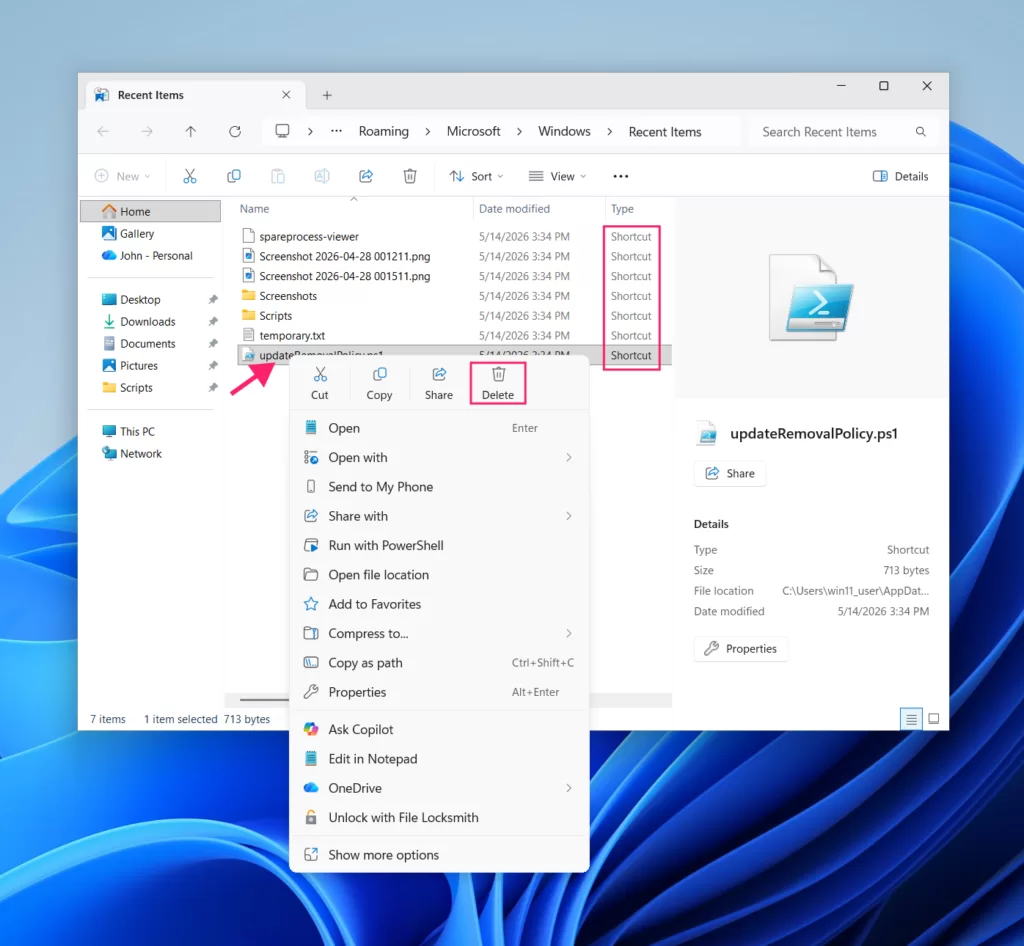Delete the shortcut via context menu

pos(498,383)
